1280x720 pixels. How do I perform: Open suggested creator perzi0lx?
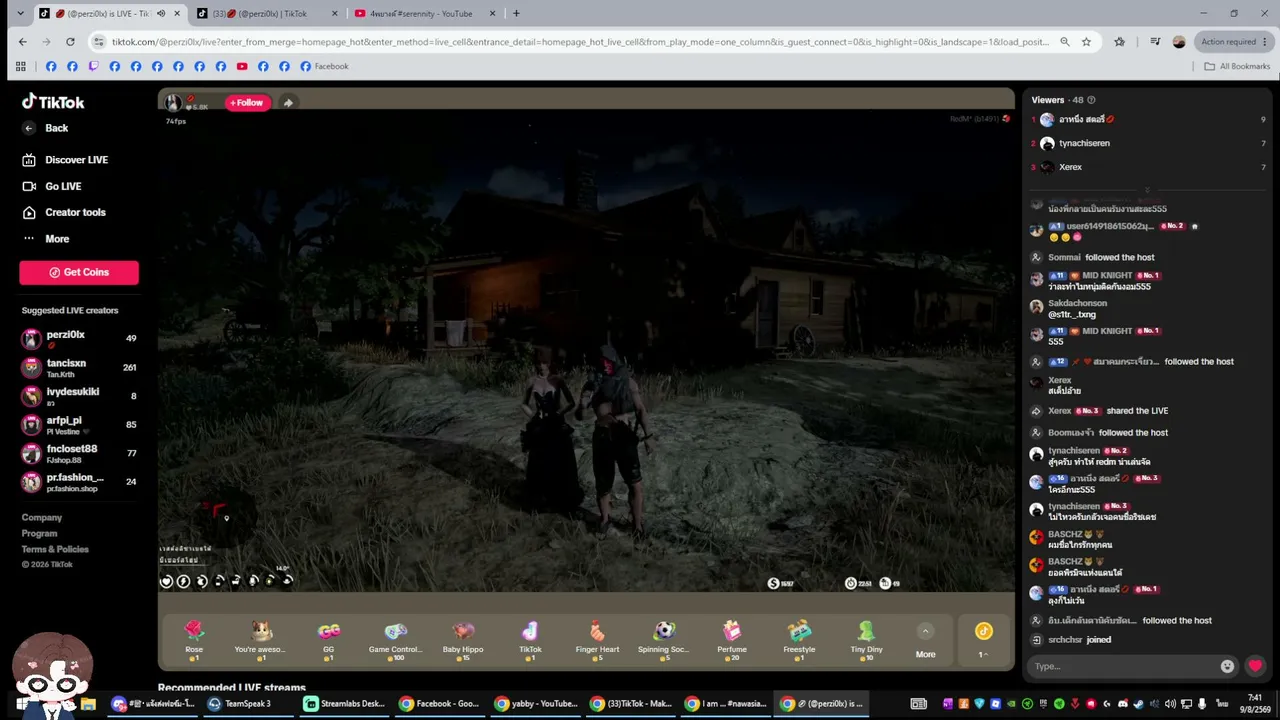pyautogui.click(x=79, y=339)
